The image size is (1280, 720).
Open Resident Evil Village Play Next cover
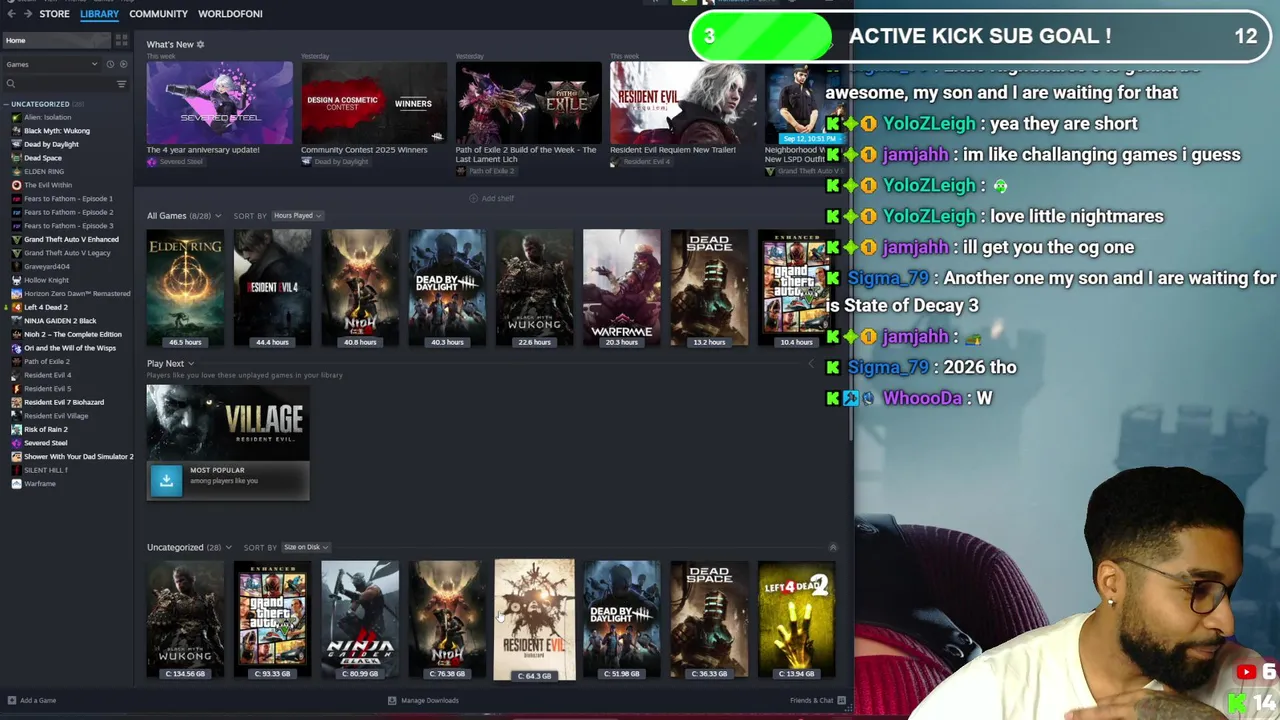coord(228,422)
